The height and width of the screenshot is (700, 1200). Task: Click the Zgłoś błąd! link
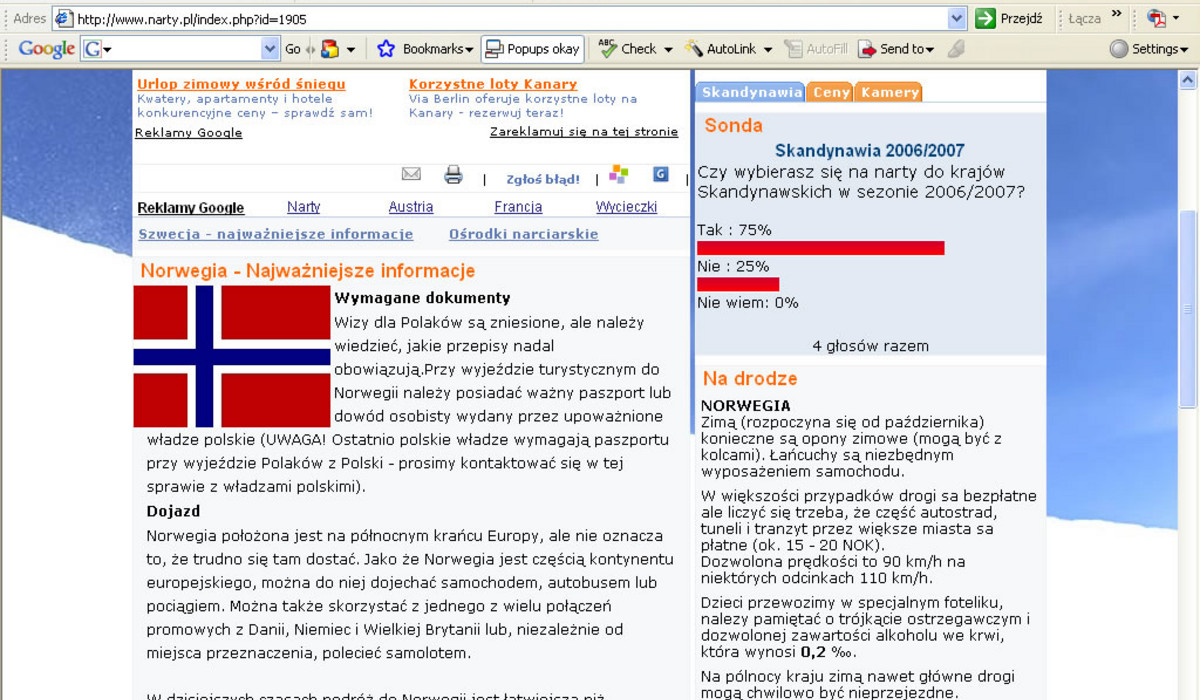(x=543, y=180)
